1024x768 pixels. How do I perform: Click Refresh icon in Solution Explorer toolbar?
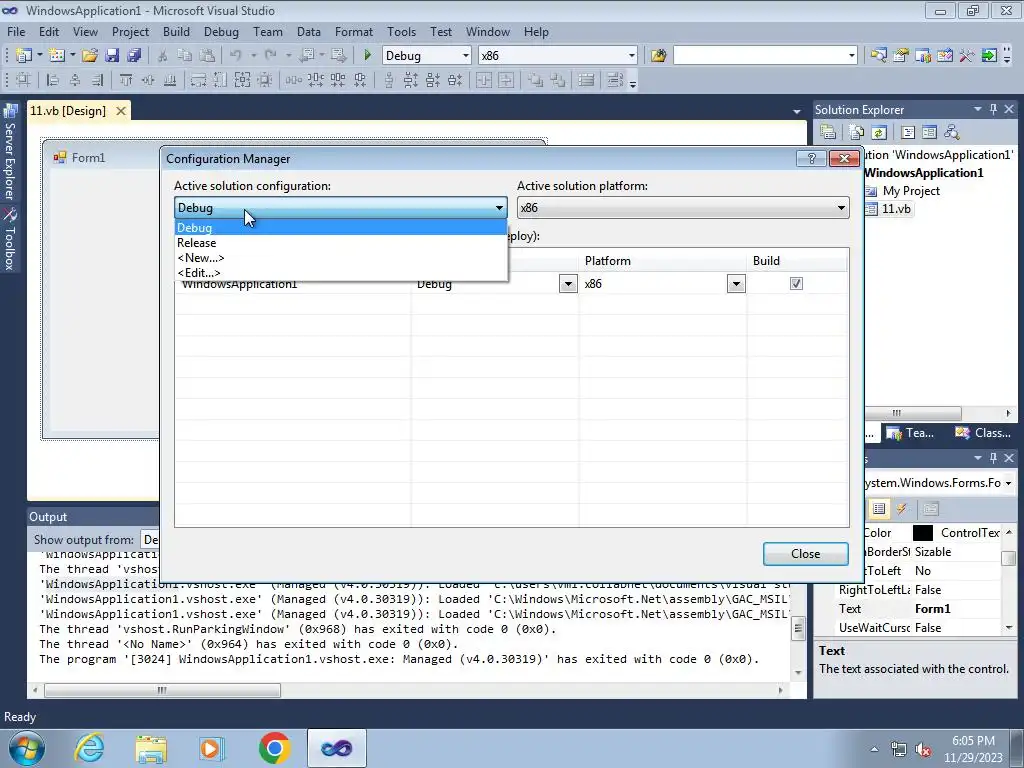tap(879, 133)
